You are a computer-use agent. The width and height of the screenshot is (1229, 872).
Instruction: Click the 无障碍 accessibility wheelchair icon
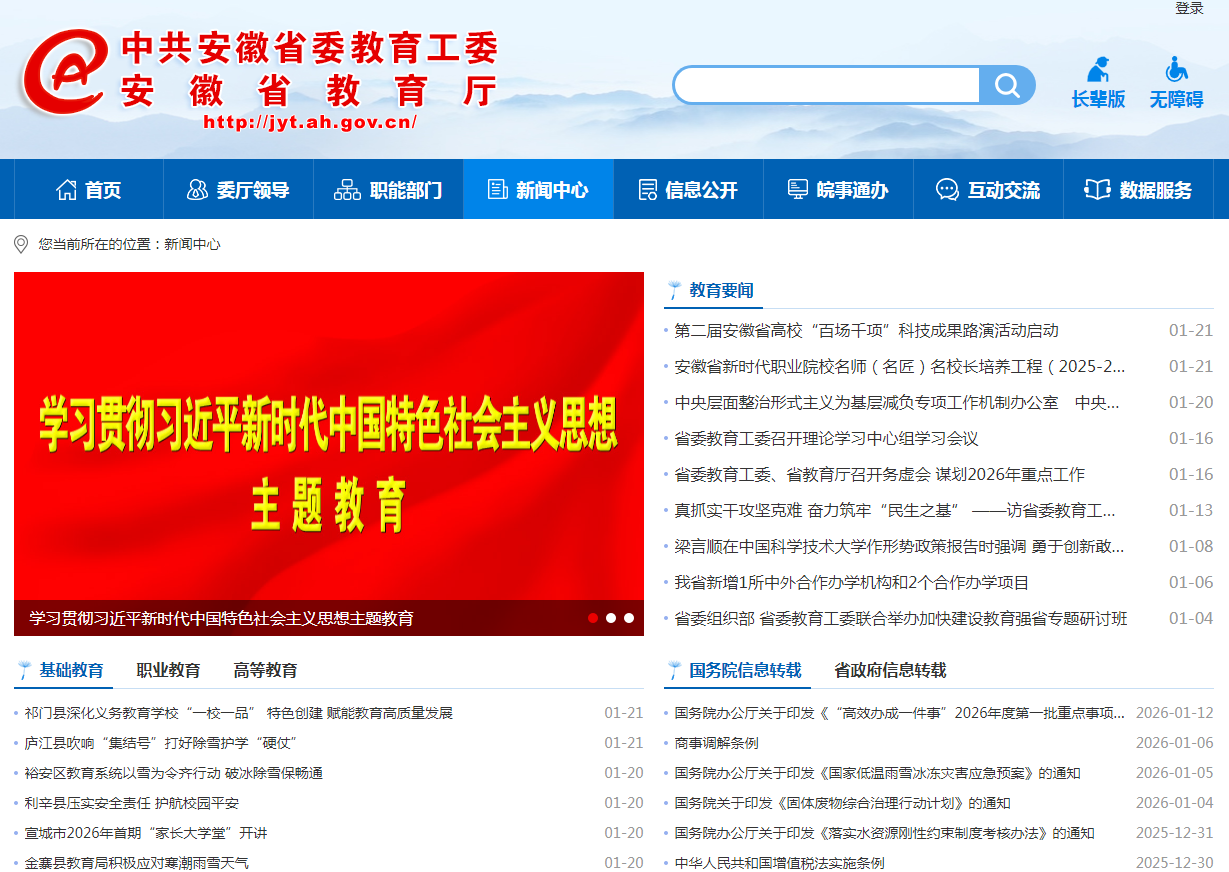click(x=1176, y=70)
